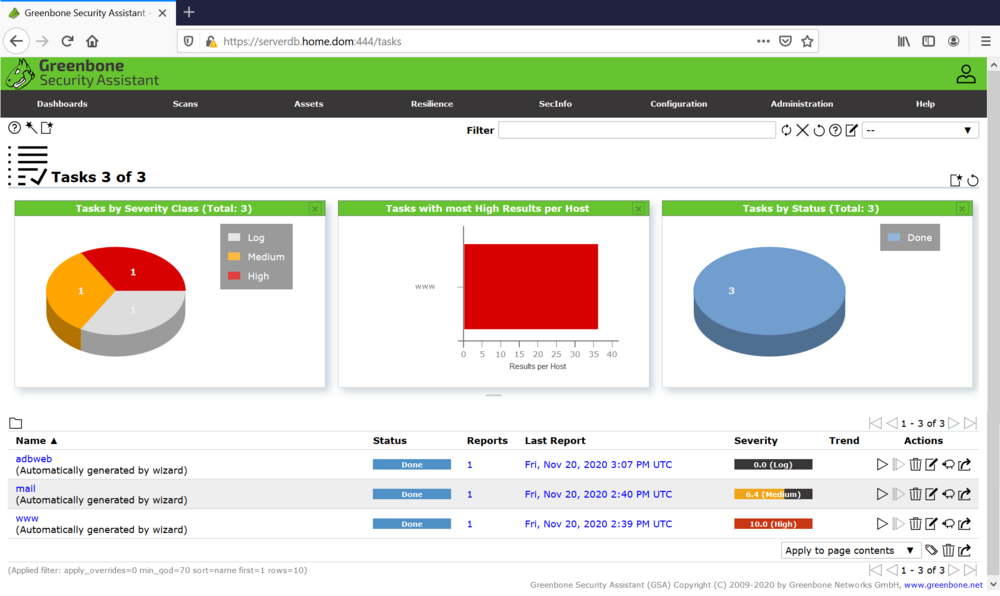Export page contents icon at table bottom
This screenshot has height=596, width=1000.
click(964, 550)
